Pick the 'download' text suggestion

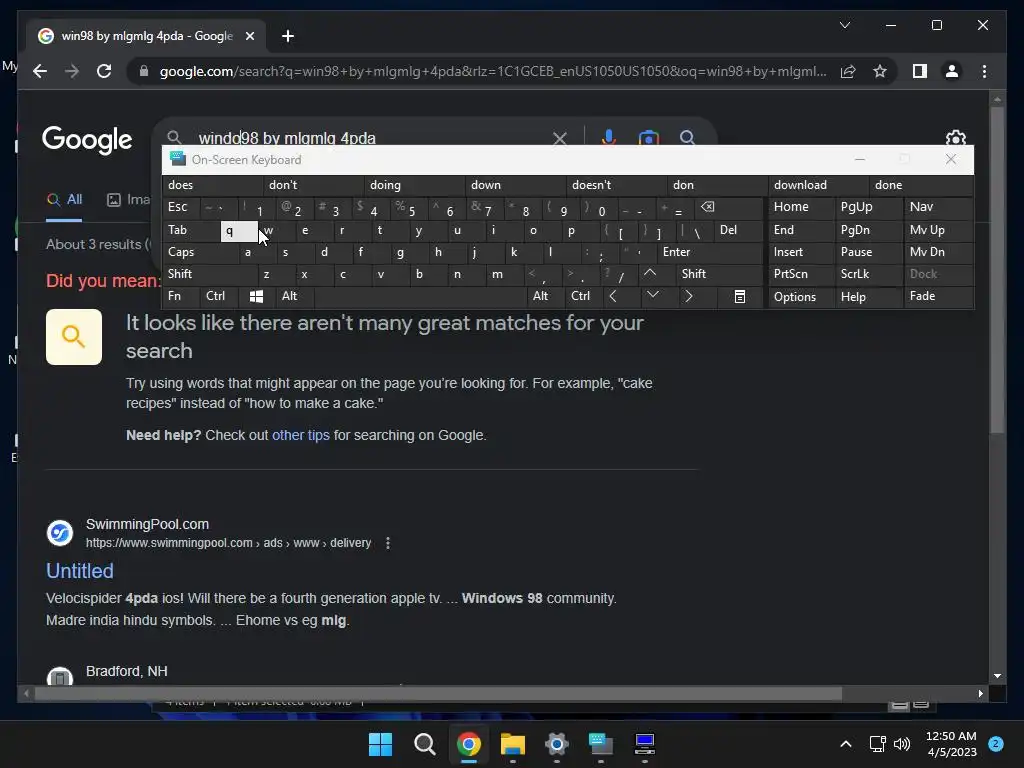[818, 185]
